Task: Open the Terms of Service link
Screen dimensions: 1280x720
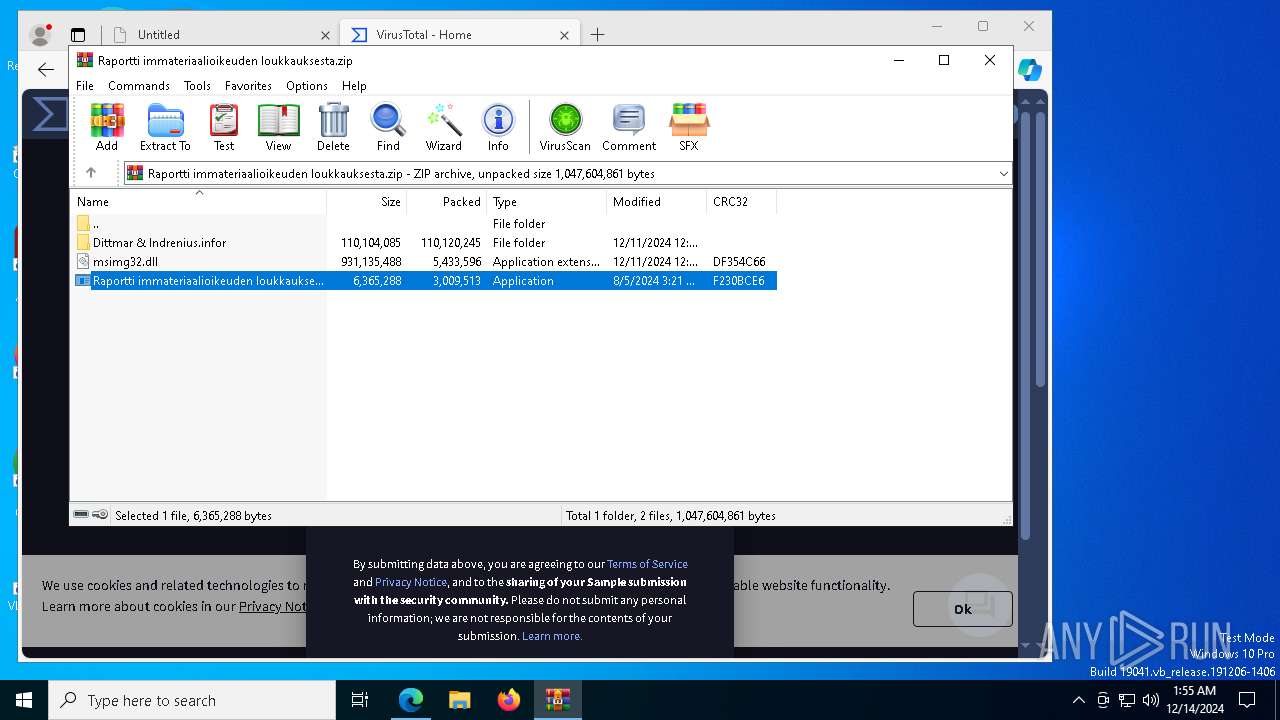Action: coord(647,564)
